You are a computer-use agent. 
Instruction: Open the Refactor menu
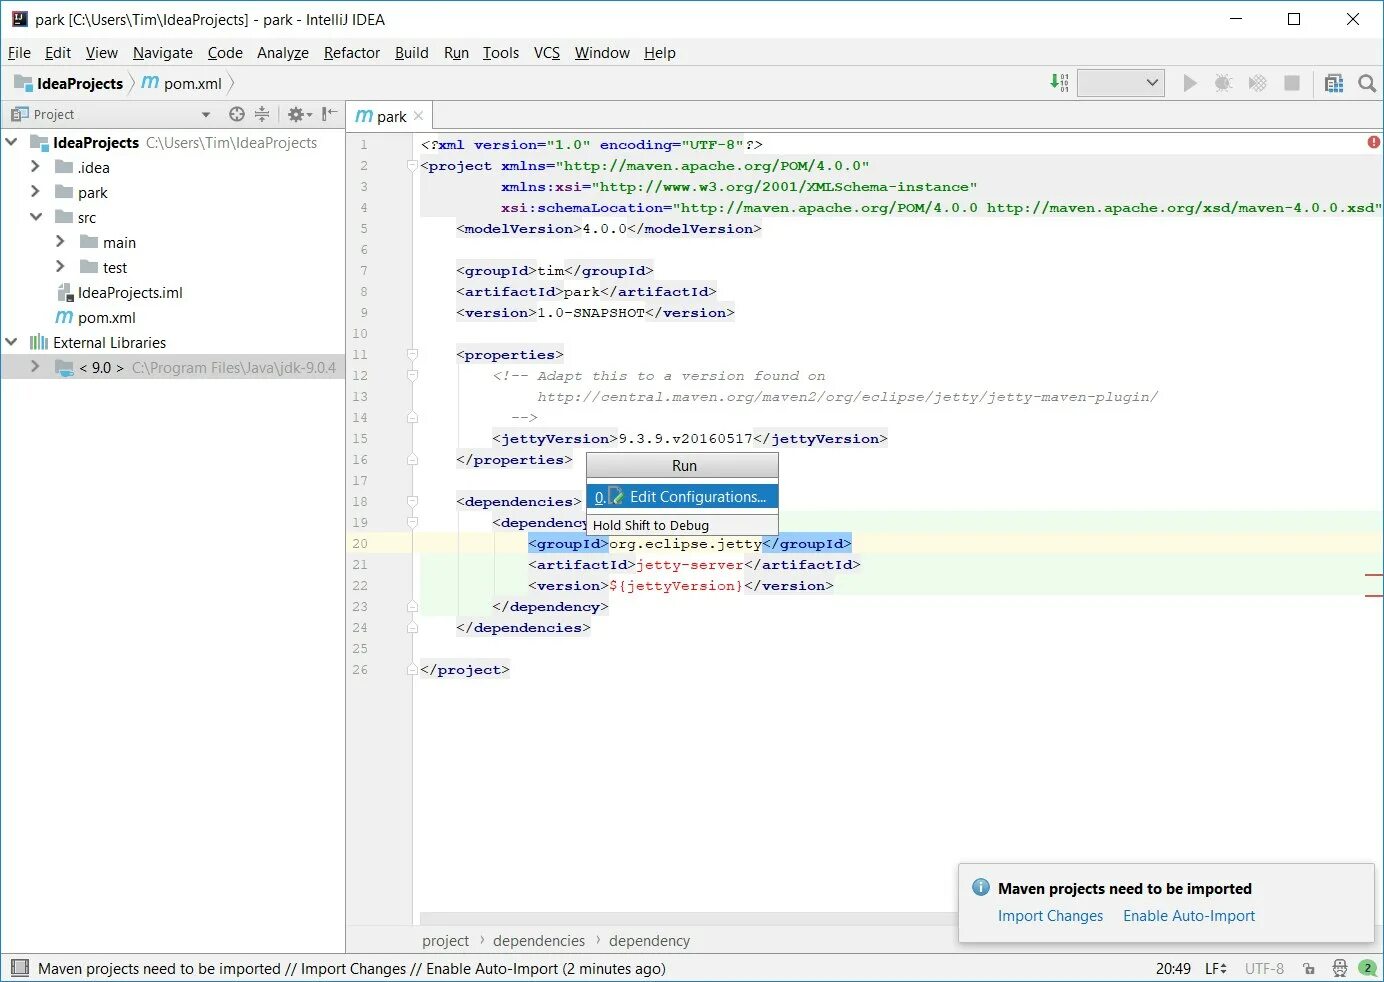(352, 53)
